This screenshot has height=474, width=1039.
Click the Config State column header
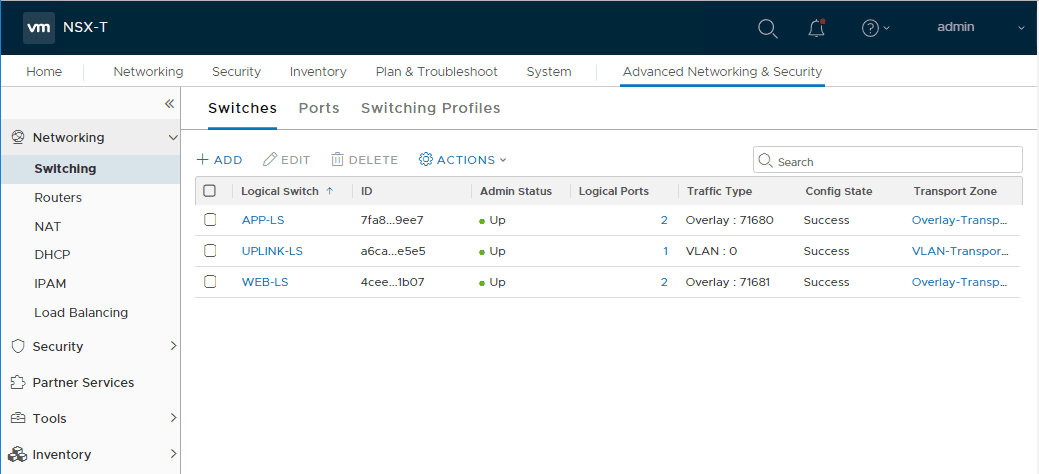[x=839, y=191]
